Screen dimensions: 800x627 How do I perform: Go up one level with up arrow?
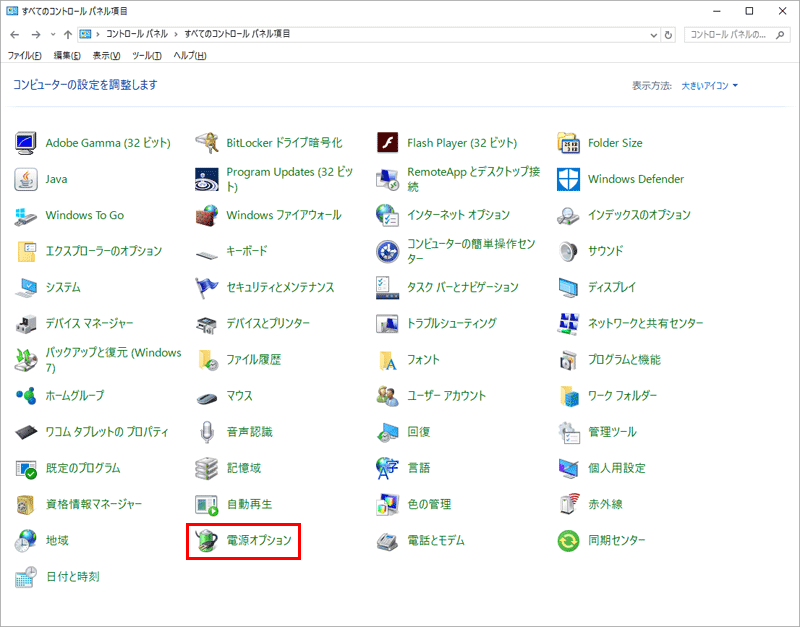click(x=68, y=35)
